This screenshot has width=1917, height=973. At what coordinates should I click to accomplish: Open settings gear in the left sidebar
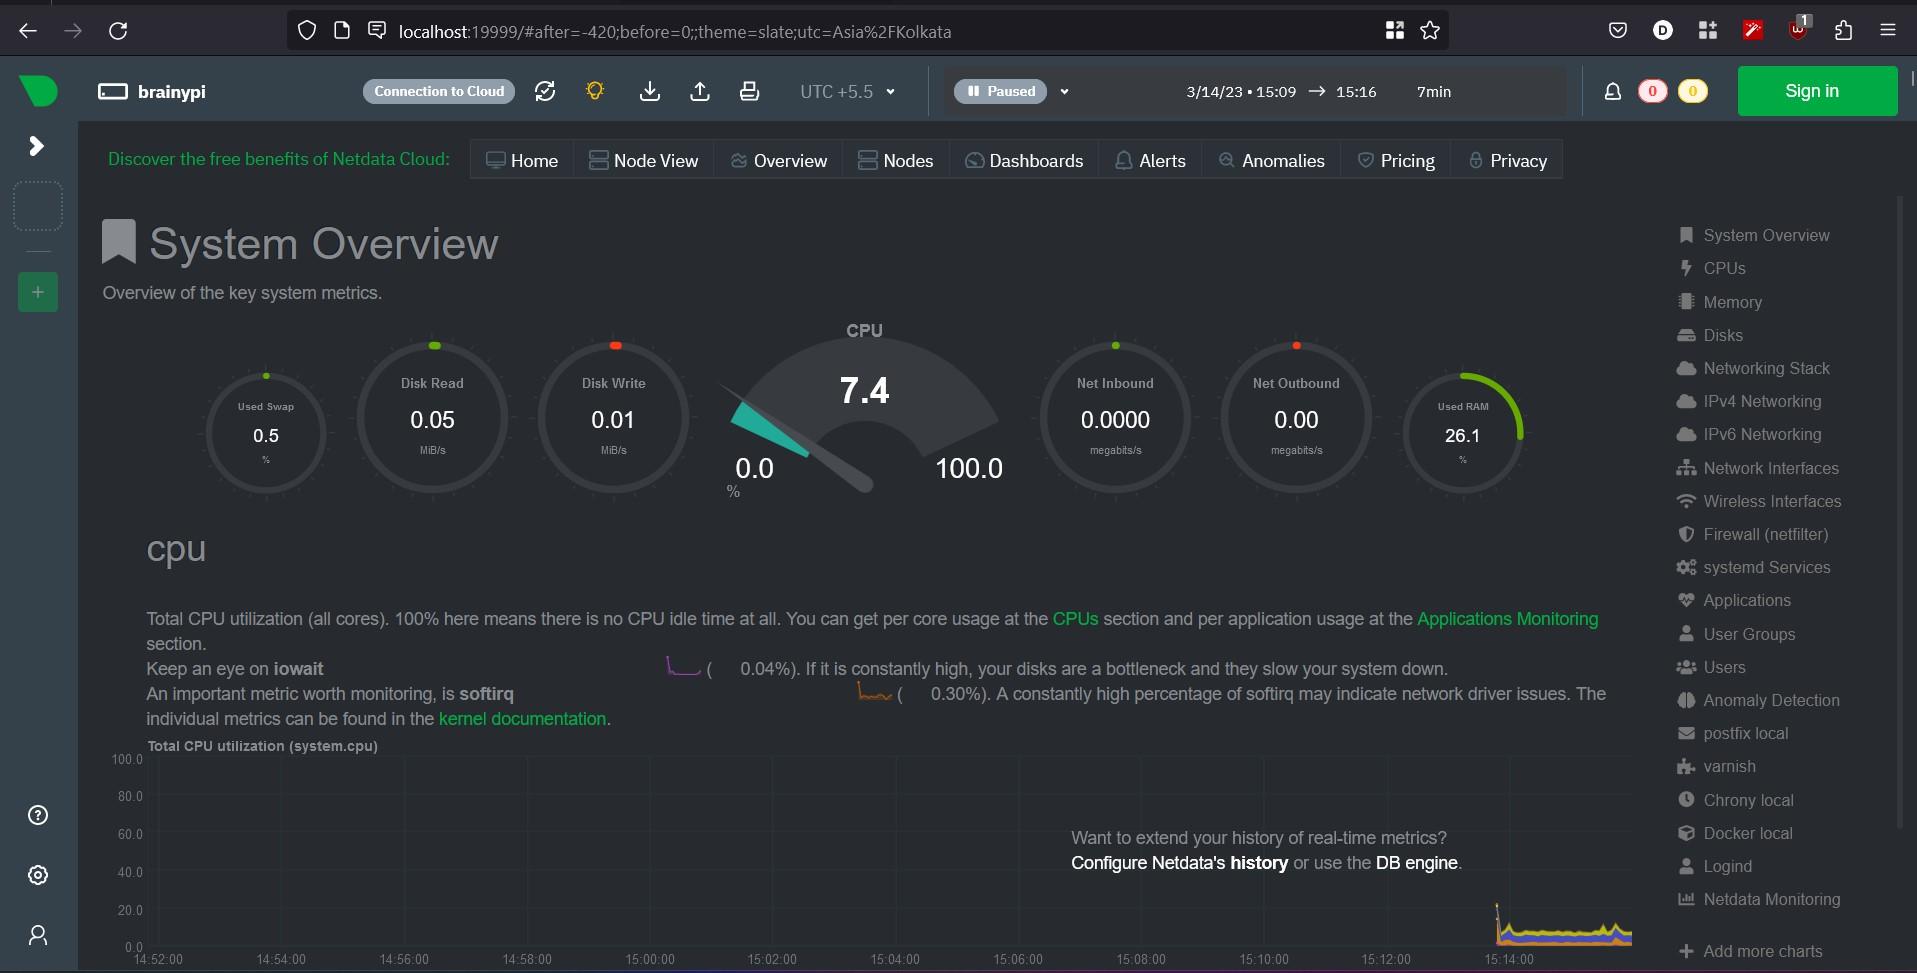[38, 875]
